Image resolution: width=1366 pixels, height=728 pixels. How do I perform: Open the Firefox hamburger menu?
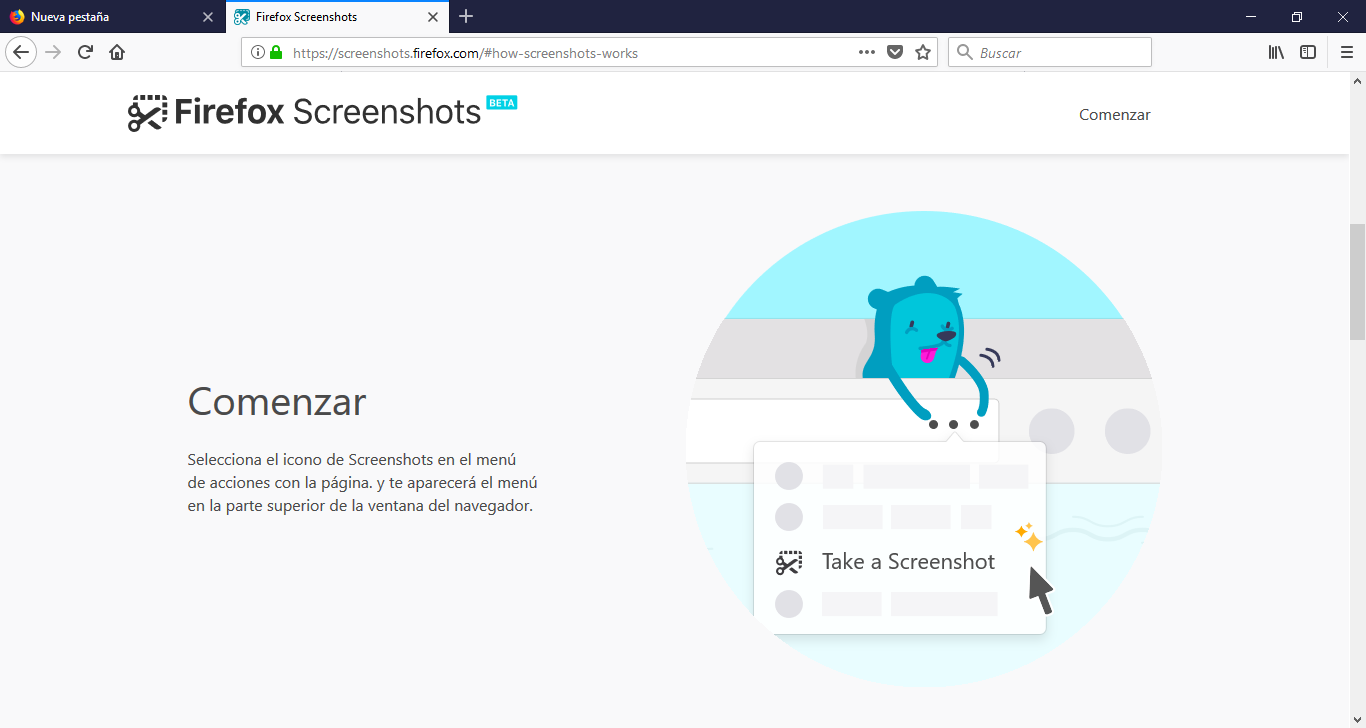[1346, 52]
